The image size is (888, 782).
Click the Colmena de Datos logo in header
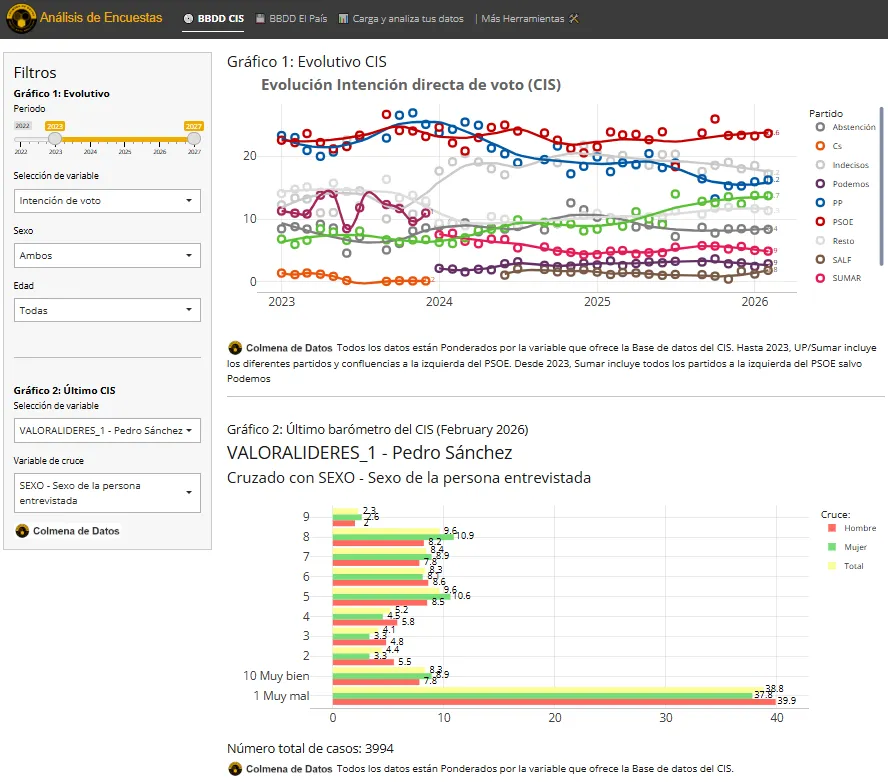(19, 18)
